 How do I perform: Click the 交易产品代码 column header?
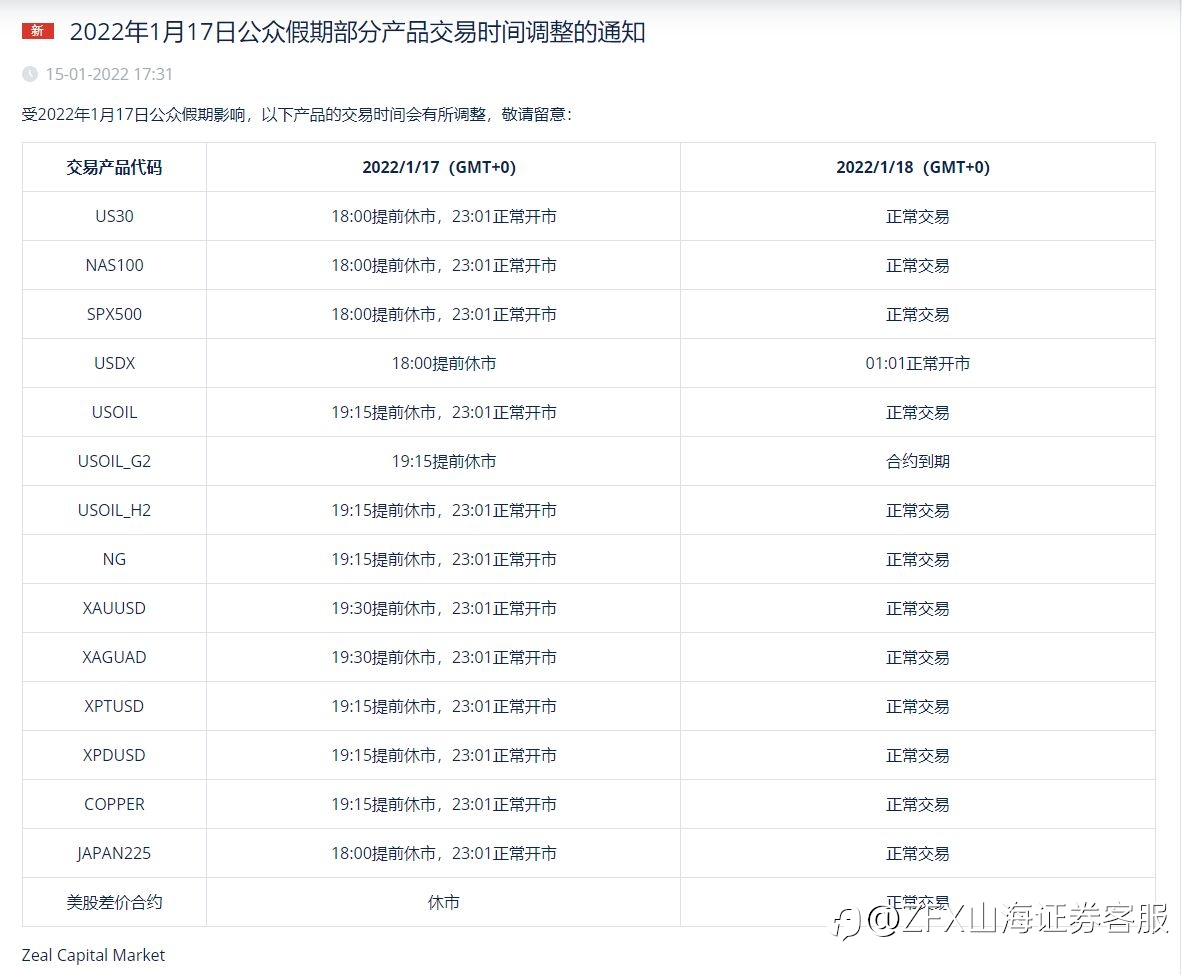click(x=115, y=167)
